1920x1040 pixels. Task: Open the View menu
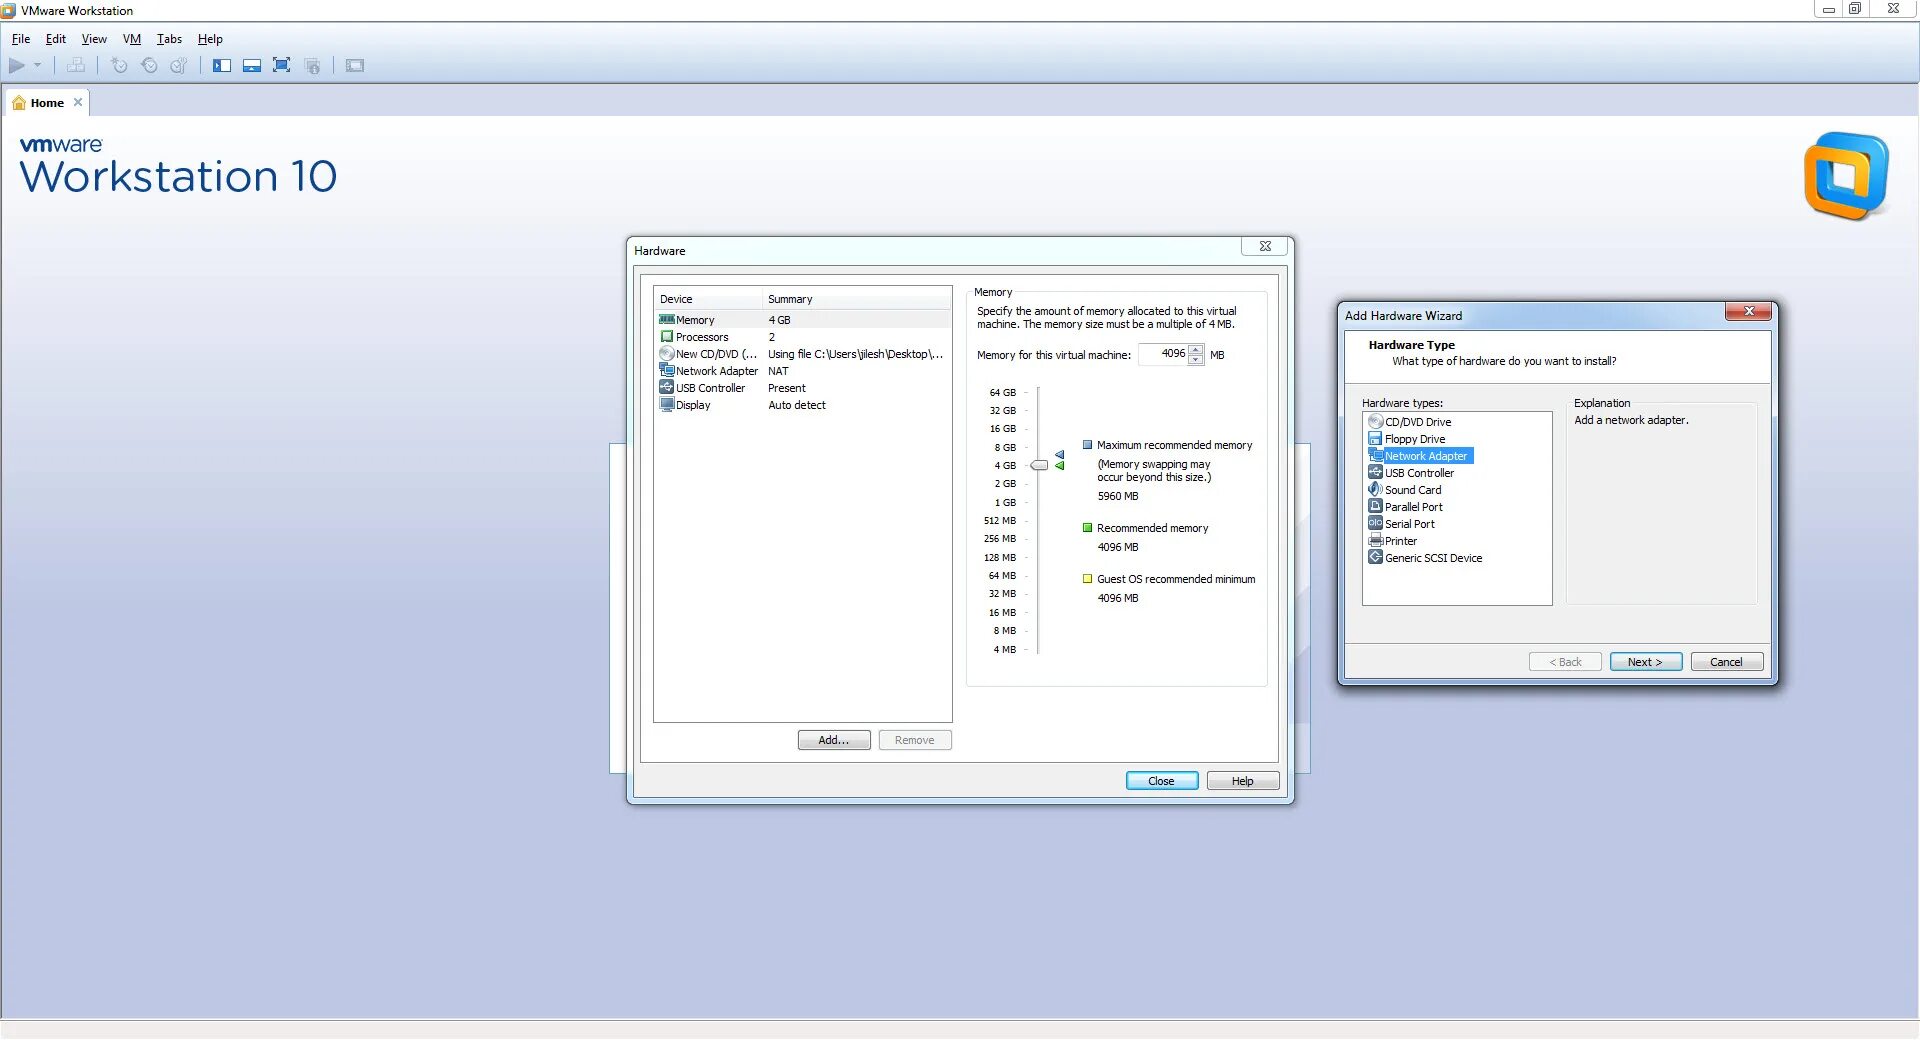pyautogui.click(x=94, y=39)
